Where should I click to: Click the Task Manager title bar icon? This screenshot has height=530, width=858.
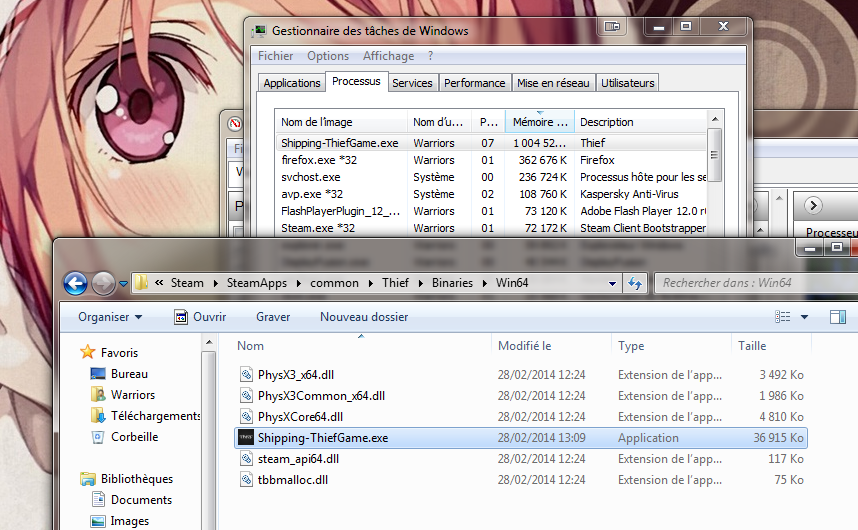(x=260, y=31)
